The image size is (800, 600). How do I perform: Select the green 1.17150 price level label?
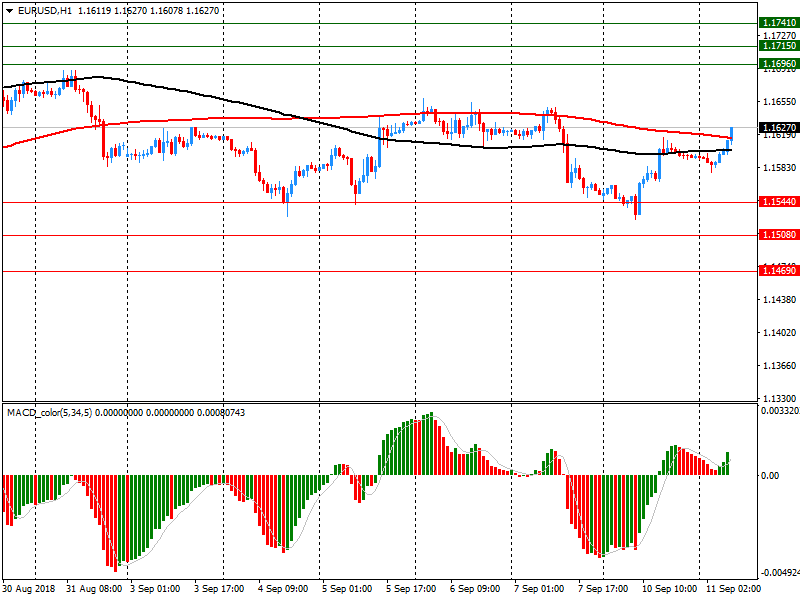coord(779,46)
